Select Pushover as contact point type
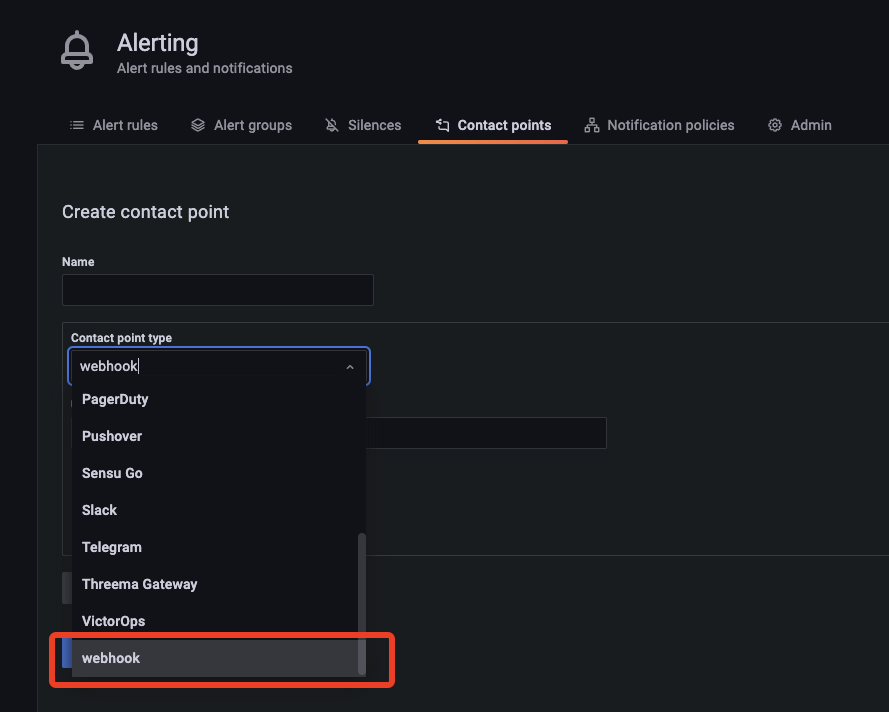Image resolution: width=889 pixels, height=712 pixels. (111, 436)
